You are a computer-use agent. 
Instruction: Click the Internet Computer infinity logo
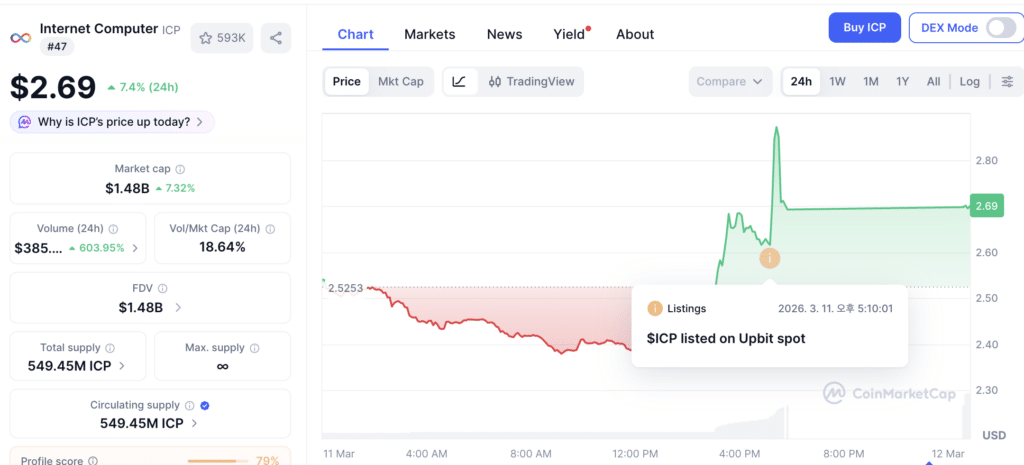tap(21, 38)
